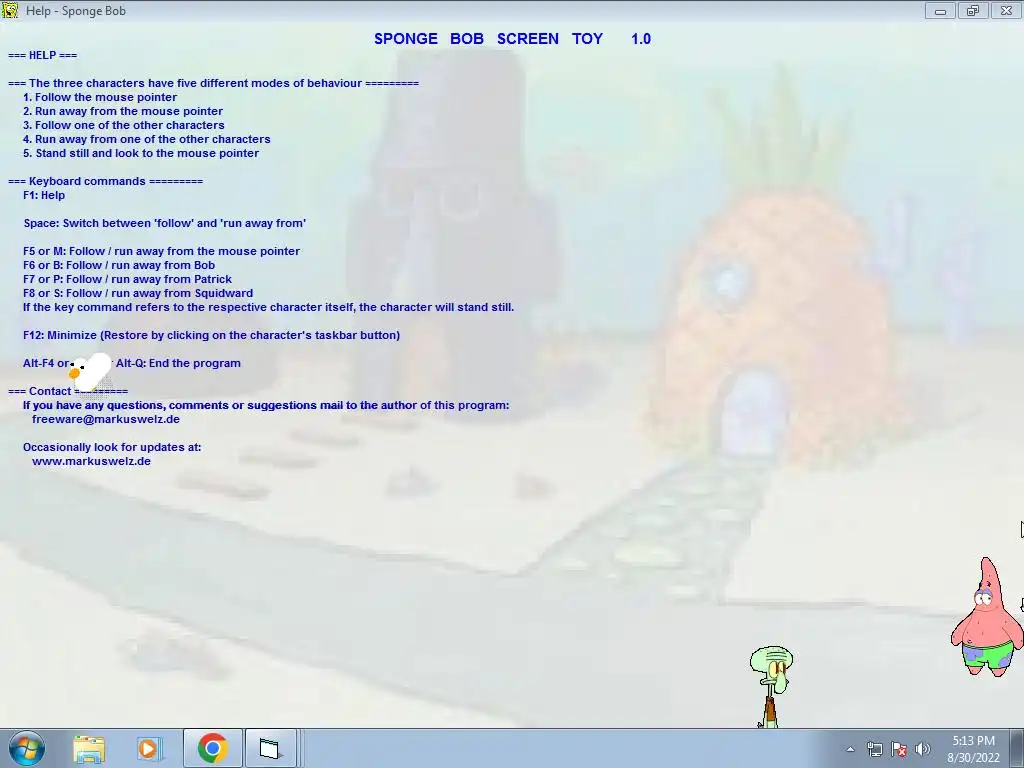Click 'Occasionally look for updates at:' text
Viewport: 1024px width, 768px height.
click(x=112, y=447)
